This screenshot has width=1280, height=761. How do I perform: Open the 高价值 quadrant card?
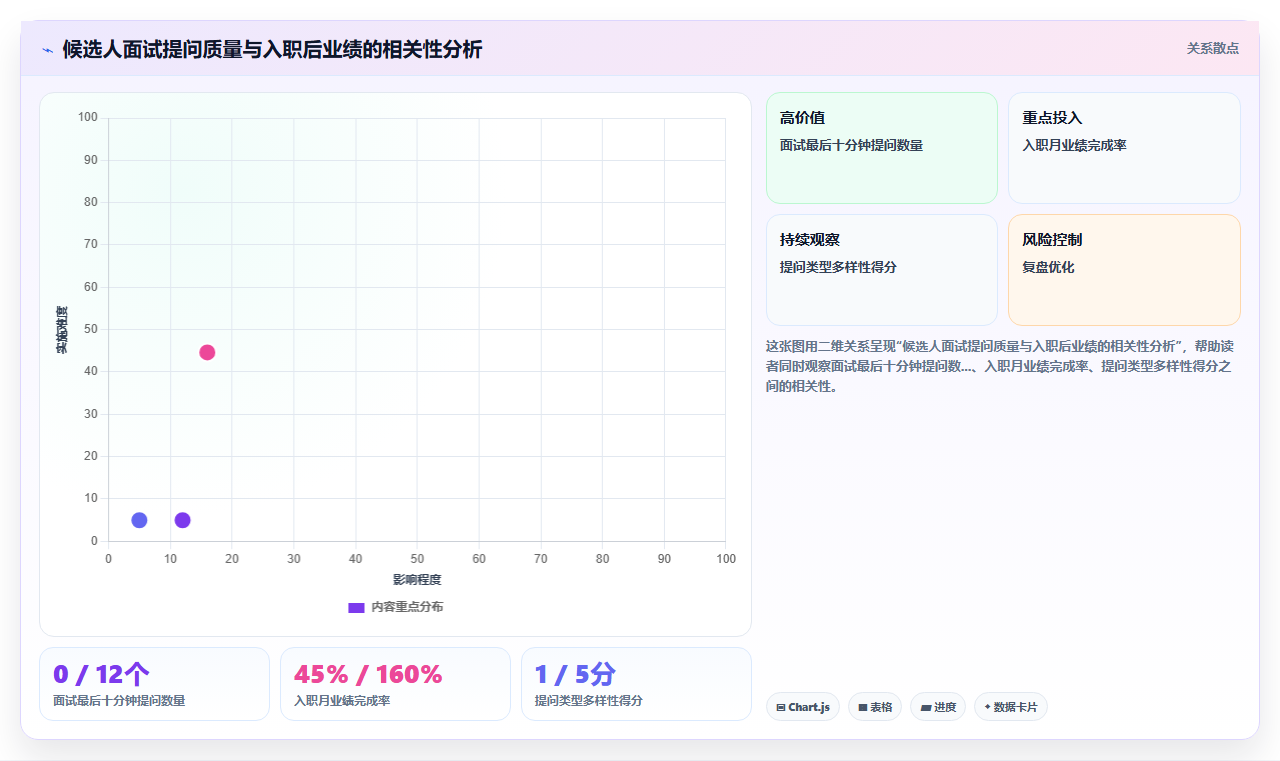click(x=882, y=148)
